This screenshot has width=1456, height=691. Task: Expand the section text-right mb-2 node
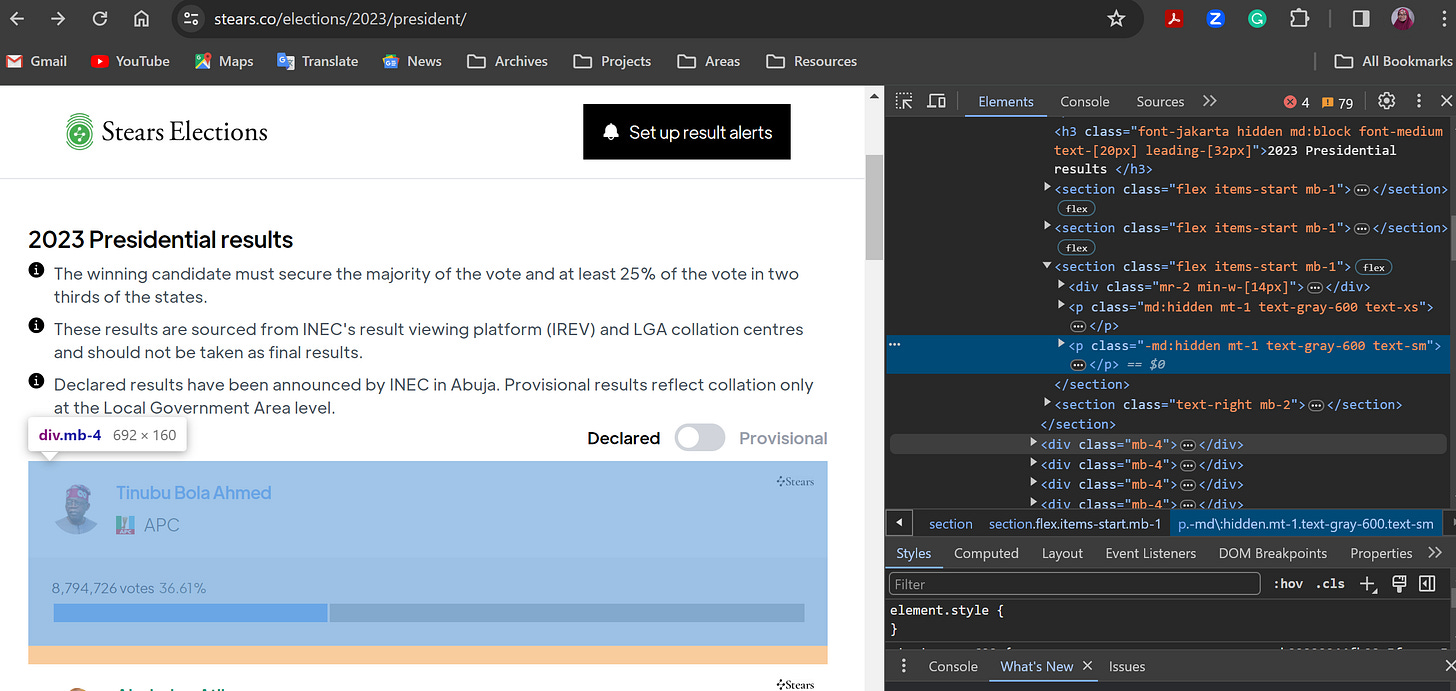1048,403
